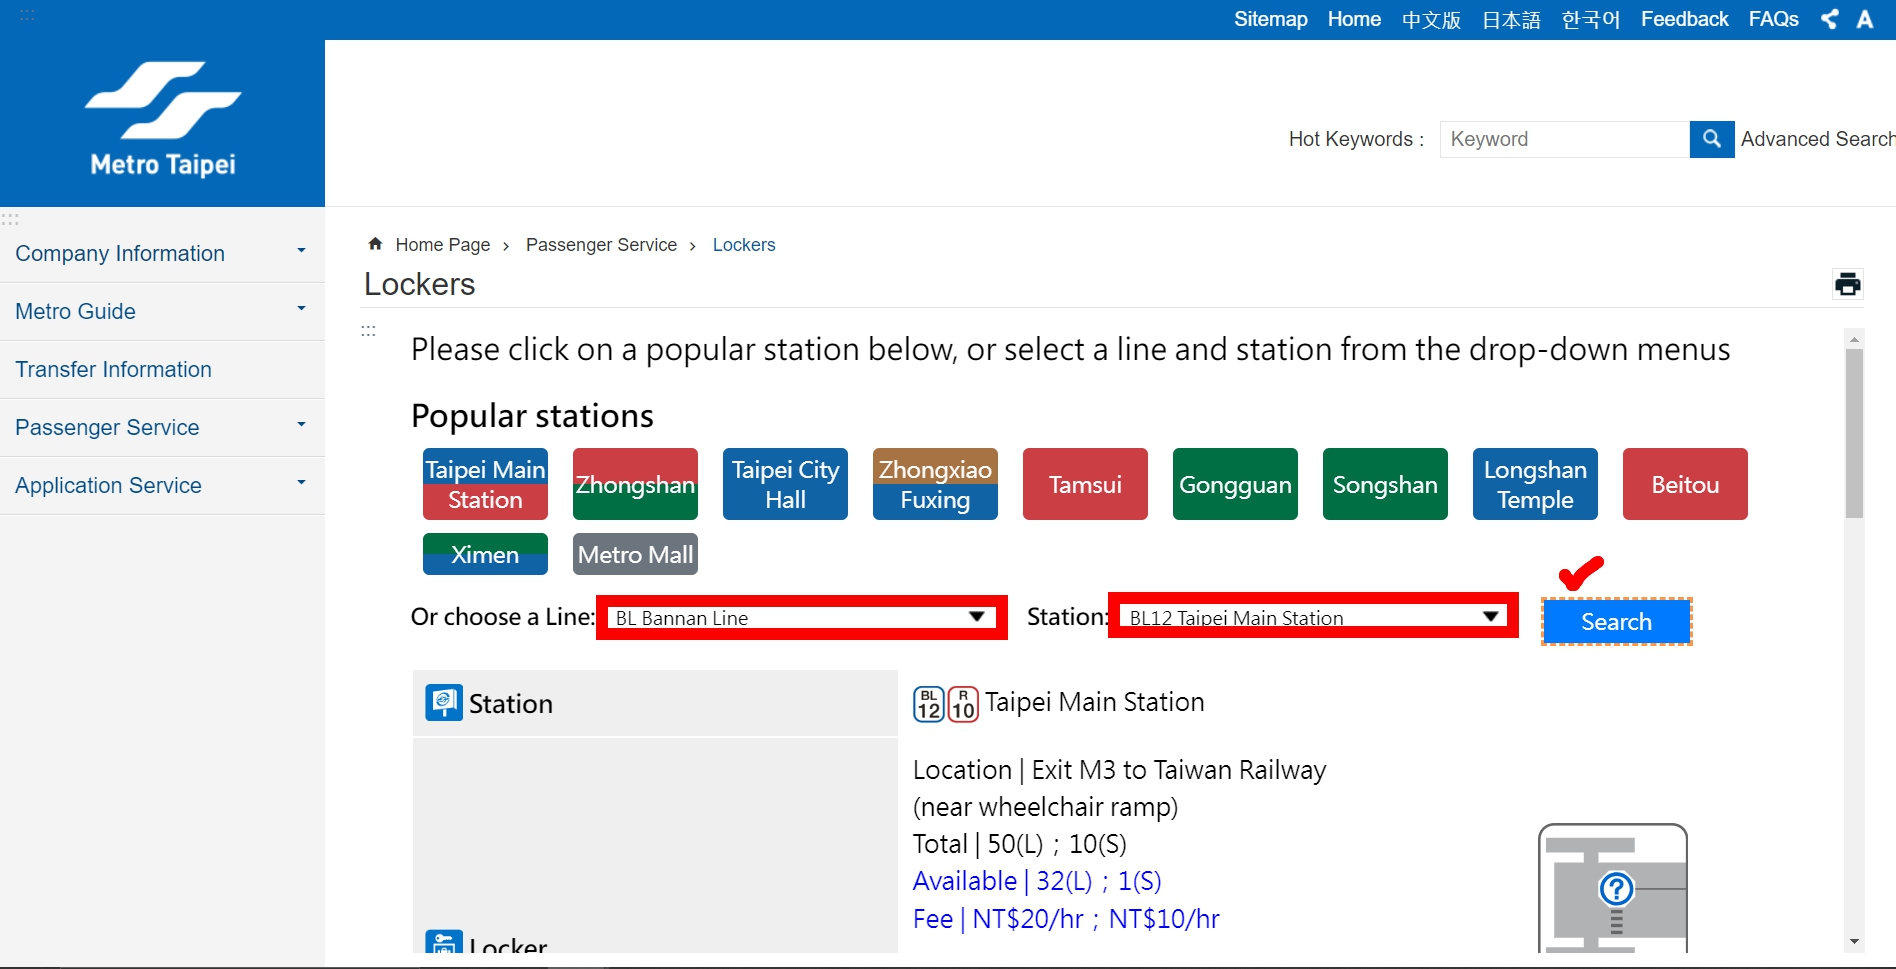Select Taipei Main Station popular button
This screenshot has height=969, width=1896.
coord(485,484)
